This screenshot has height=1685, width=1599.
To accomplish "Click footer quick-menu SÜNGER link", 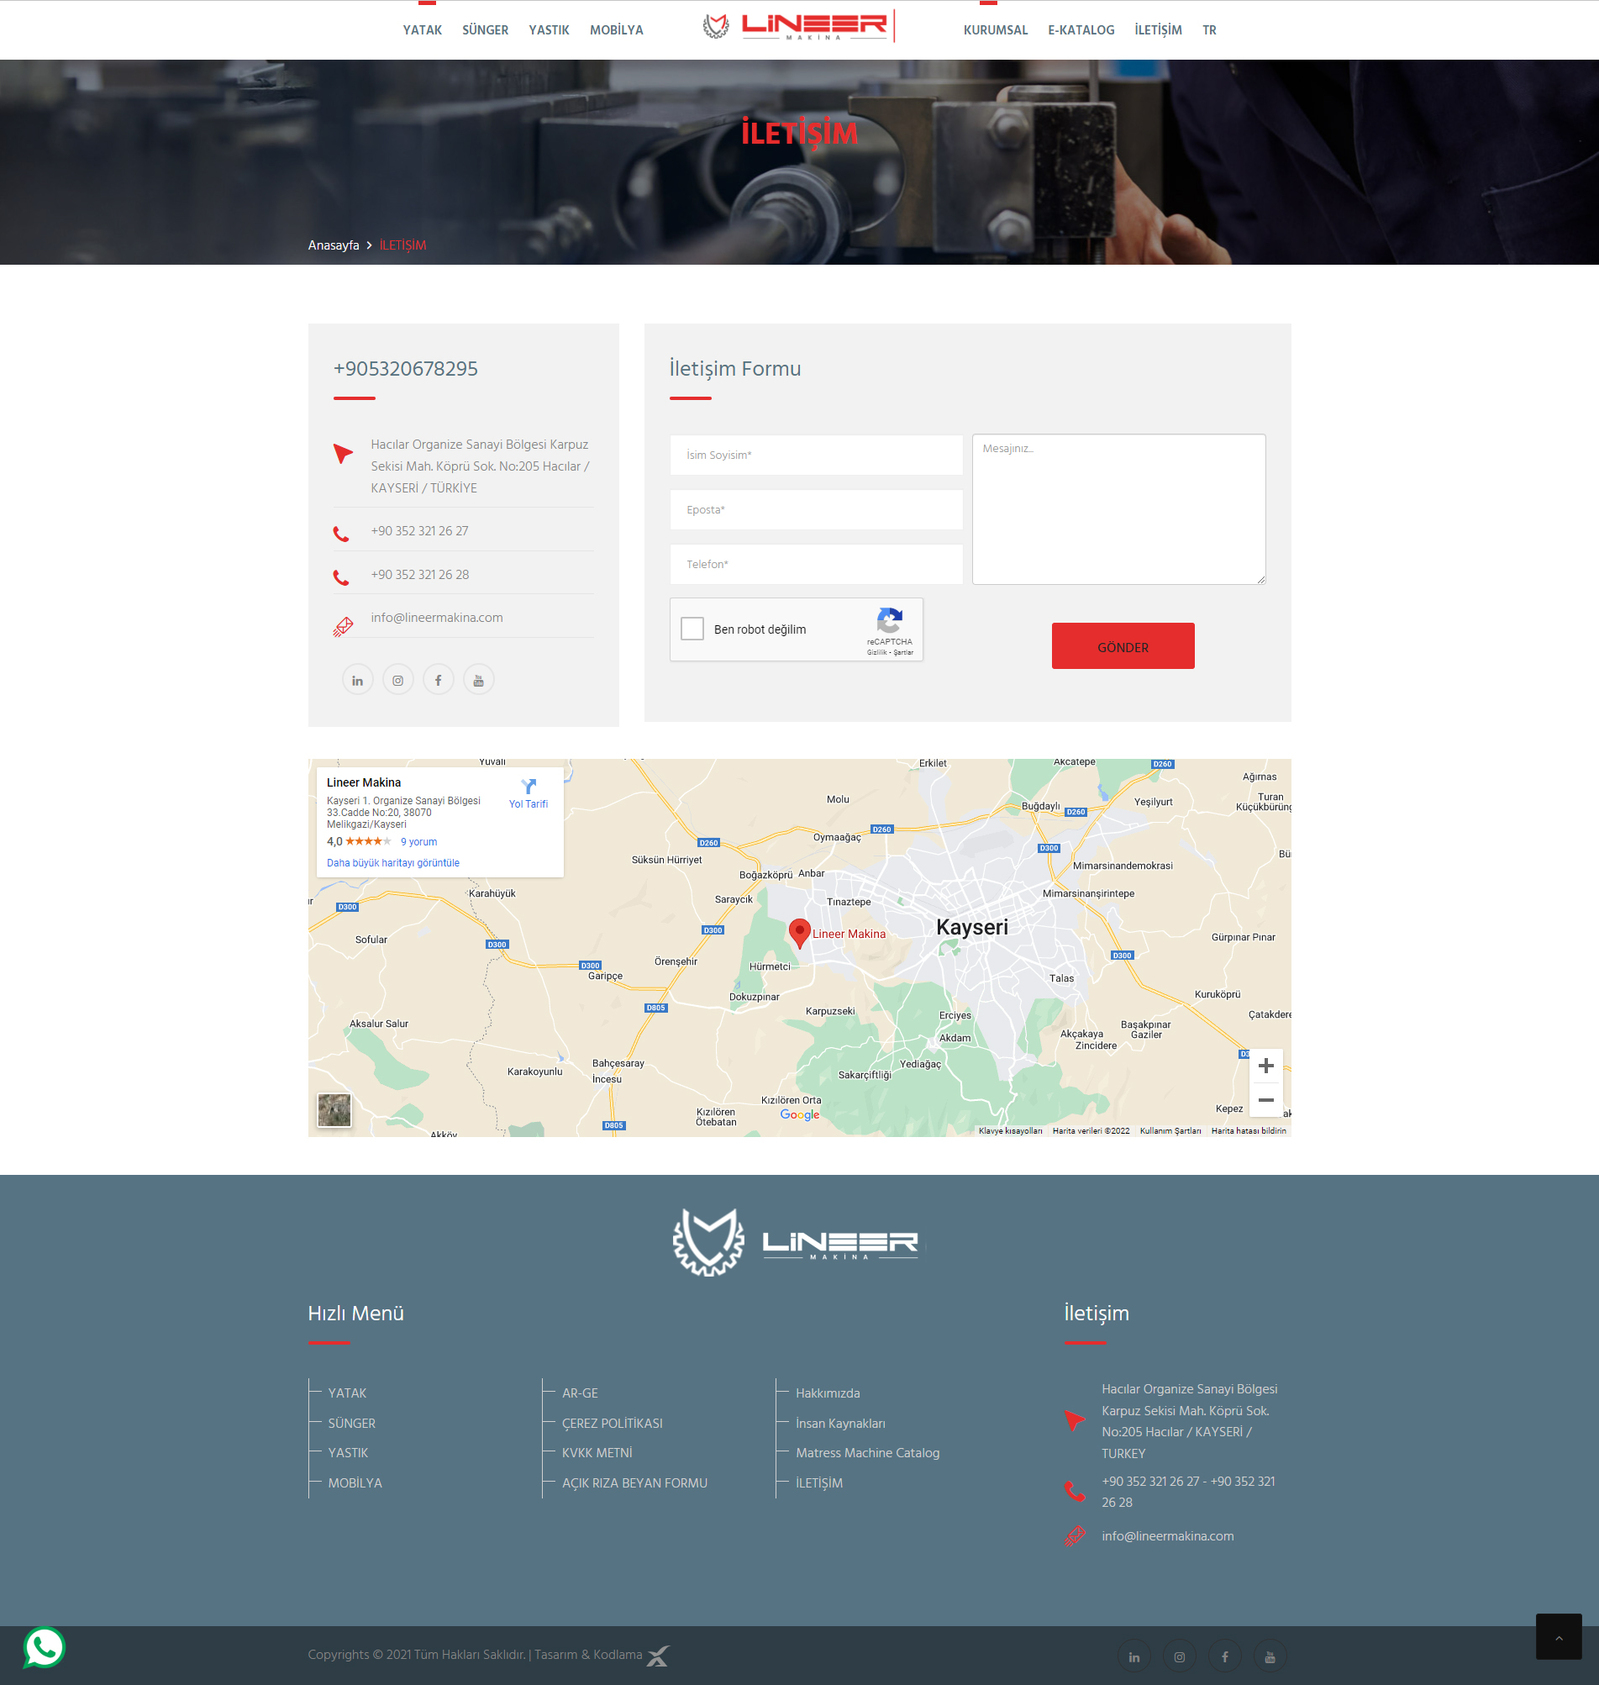I will (352, 1423).
